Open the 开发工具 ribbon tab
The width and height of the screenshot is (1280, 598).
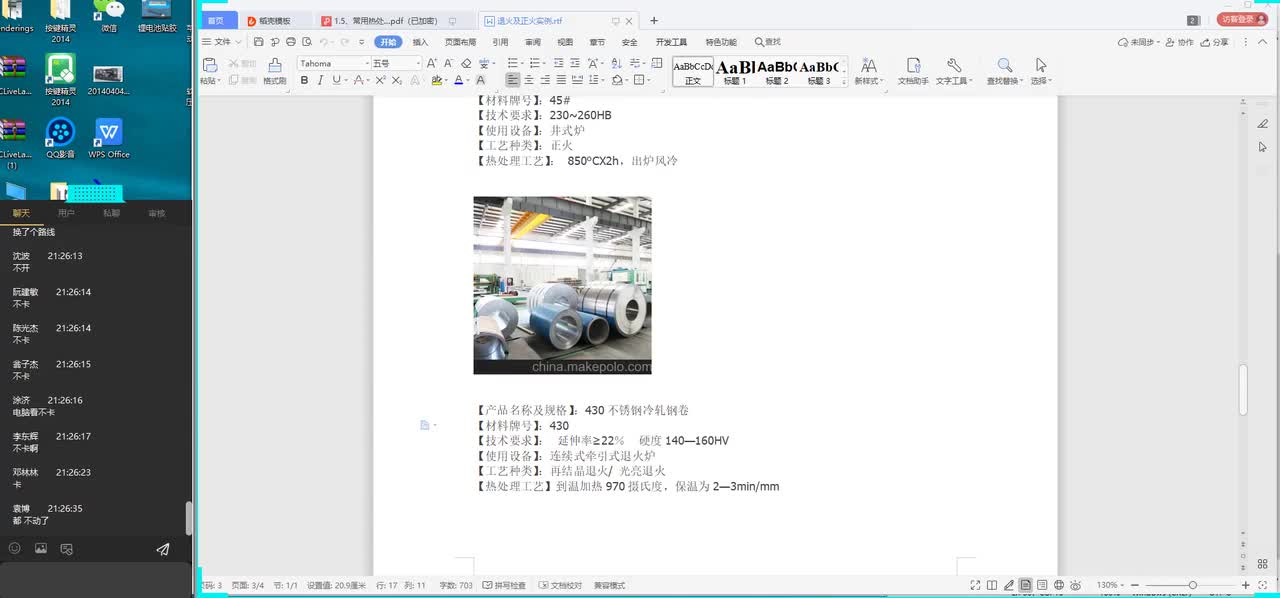click(671, 42)
